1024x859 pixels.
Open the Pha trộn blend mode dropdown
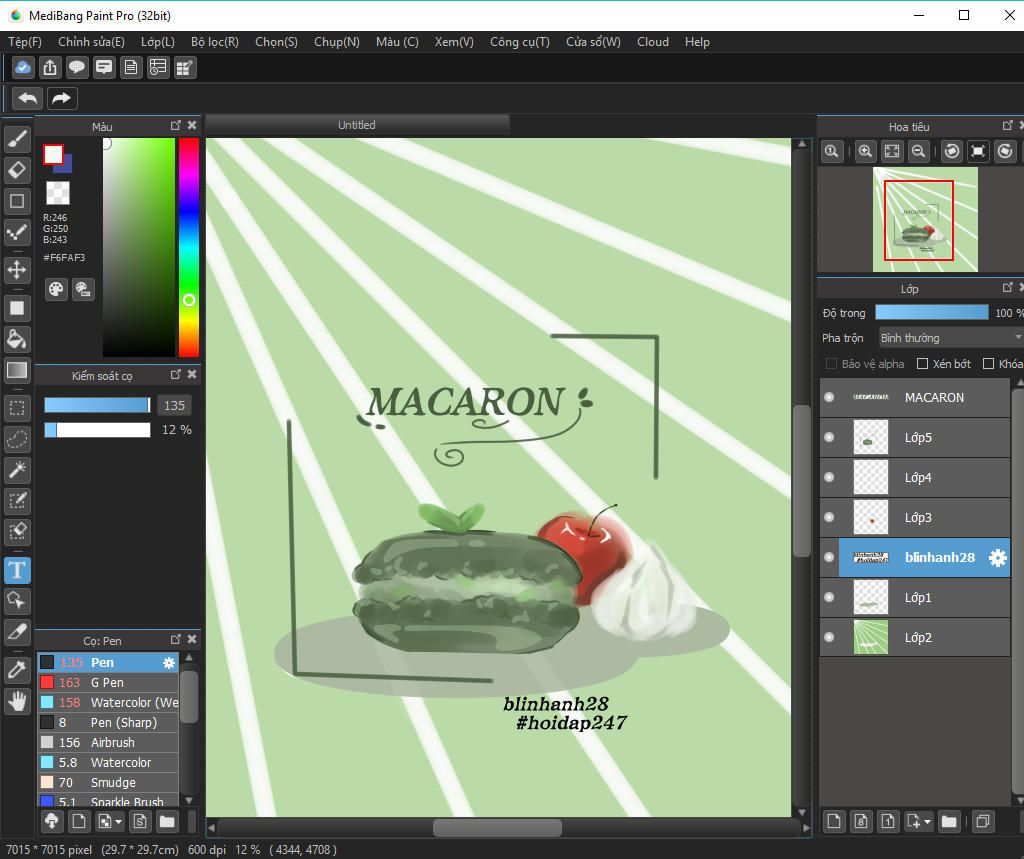[951, 338]
